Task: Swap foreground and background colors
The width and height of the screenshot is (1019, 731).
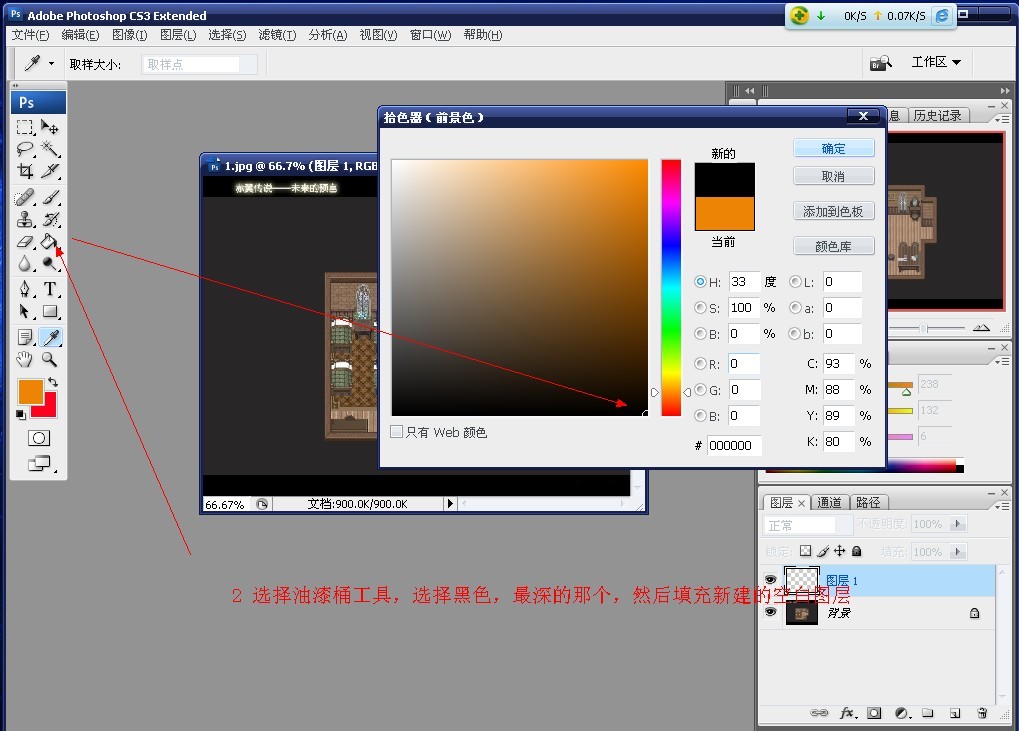Action: click(x=53, y=382)
